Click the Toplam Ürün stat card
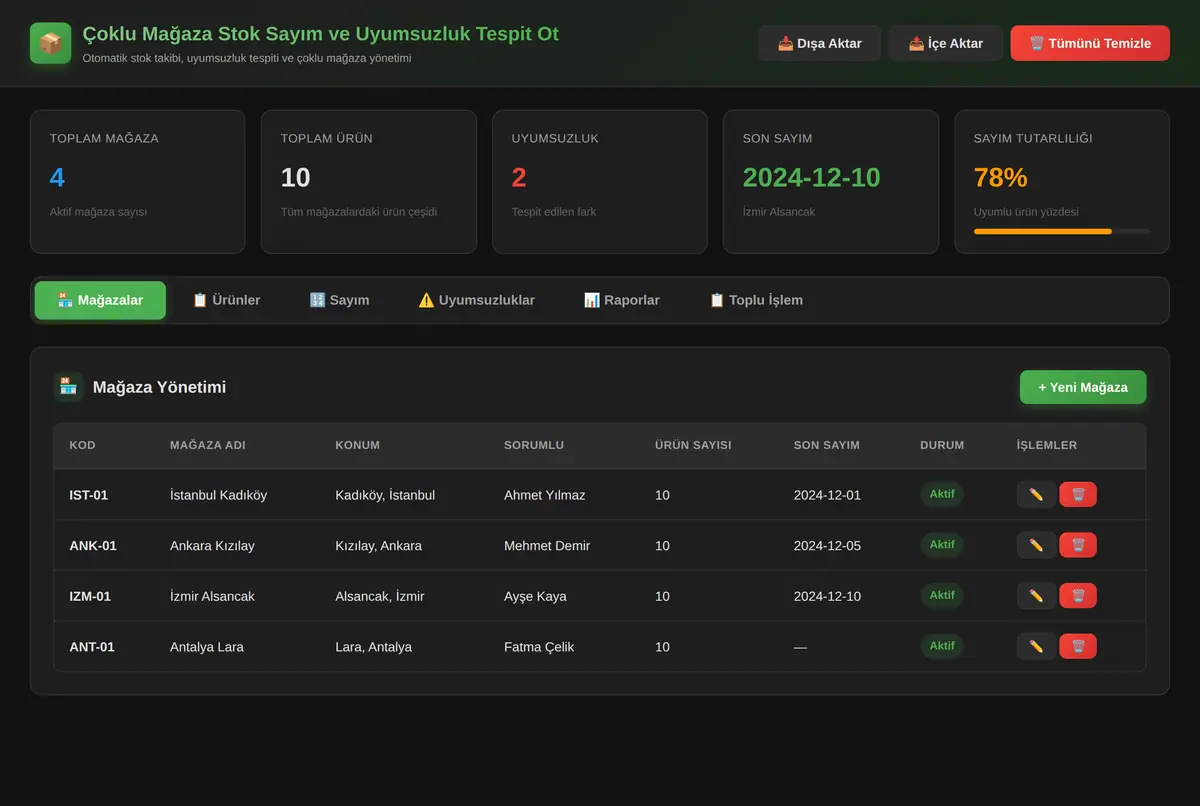This screenshot has height=806, width=1200. click(x=369, y=181)
